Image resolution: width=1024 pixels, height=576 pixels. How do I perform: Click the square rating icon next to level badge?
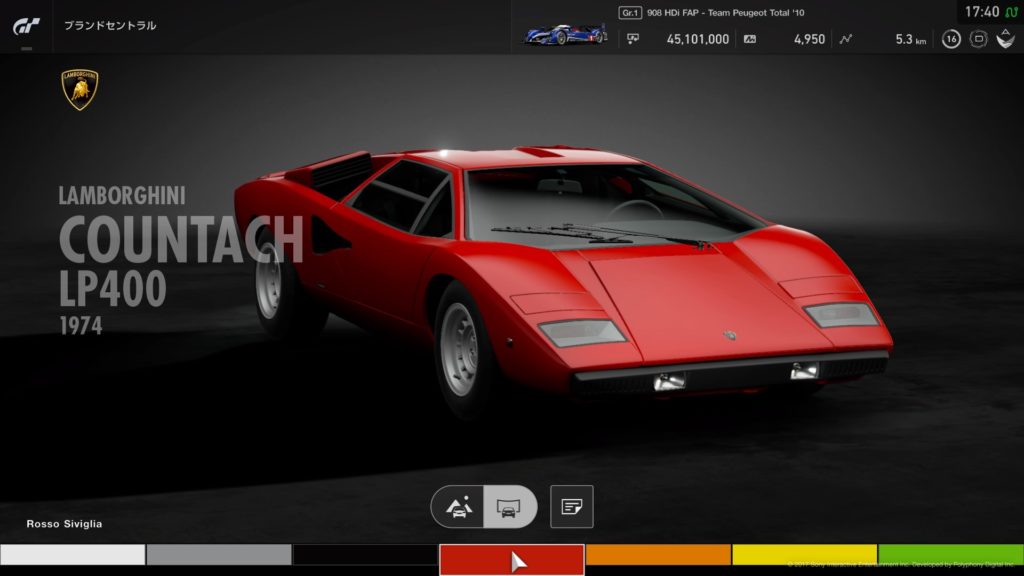978,39
